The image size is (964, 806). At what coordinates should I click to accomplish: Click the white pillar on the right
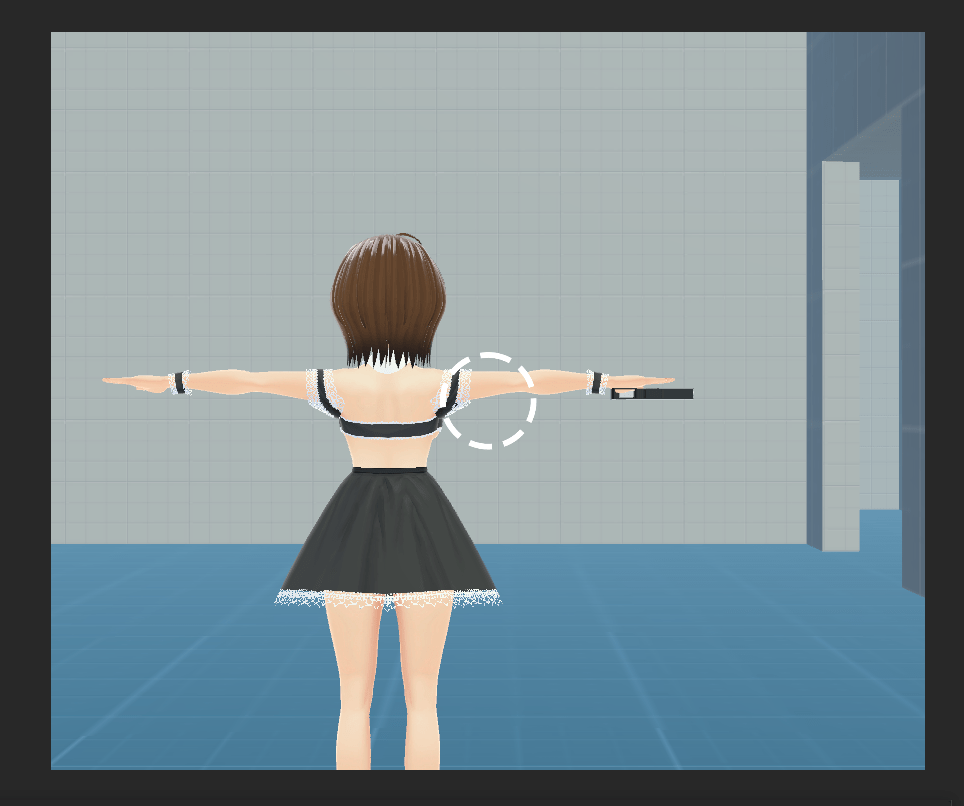(840, 350)
